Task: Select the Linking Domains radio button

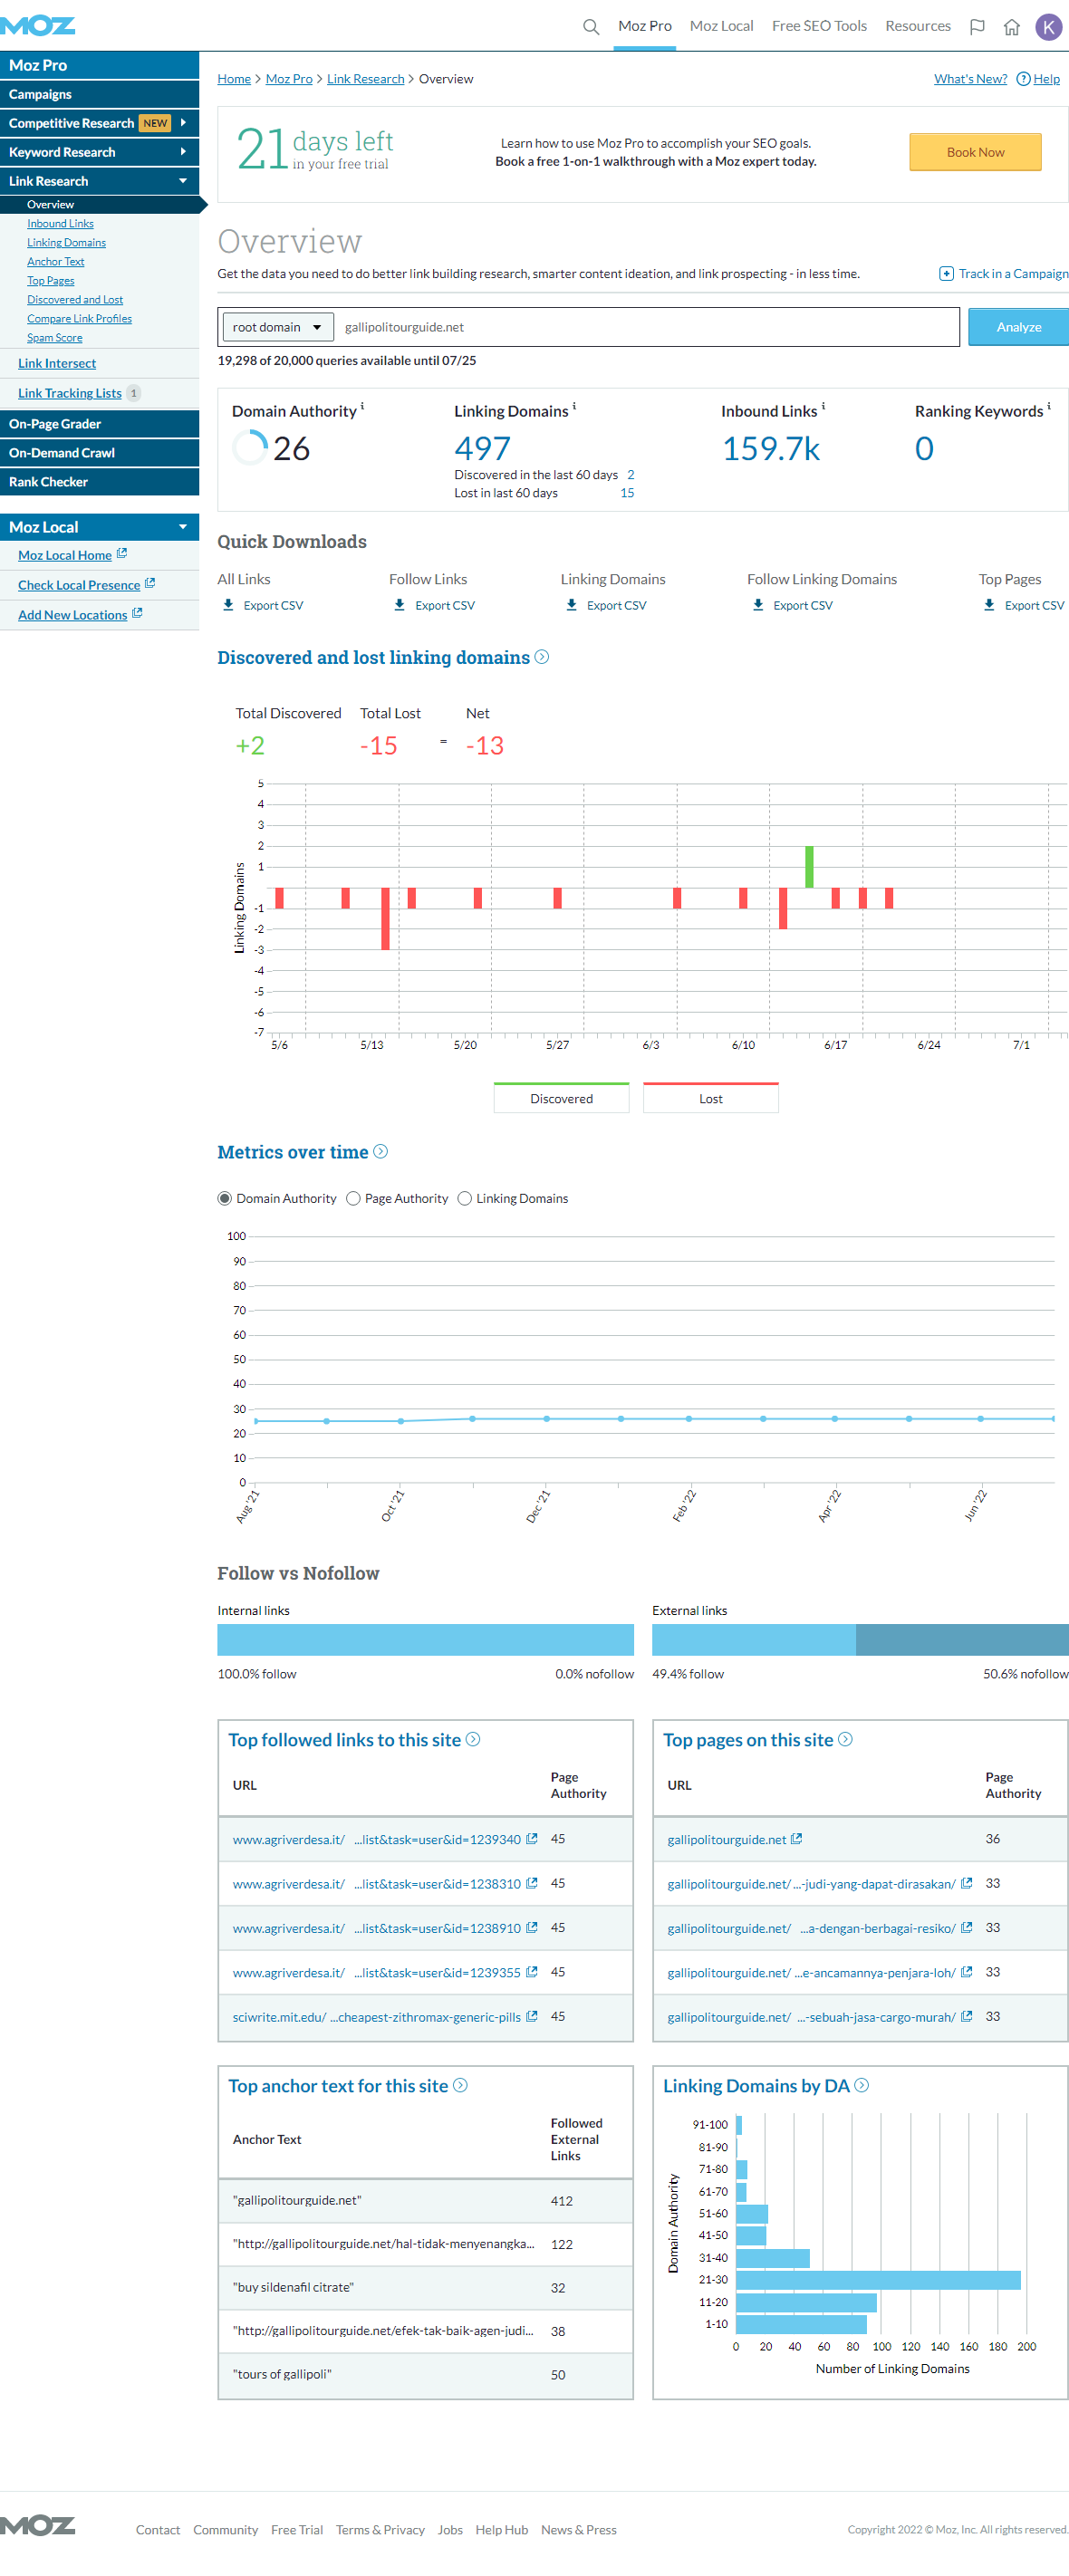Action: [x=464, y=1198]
